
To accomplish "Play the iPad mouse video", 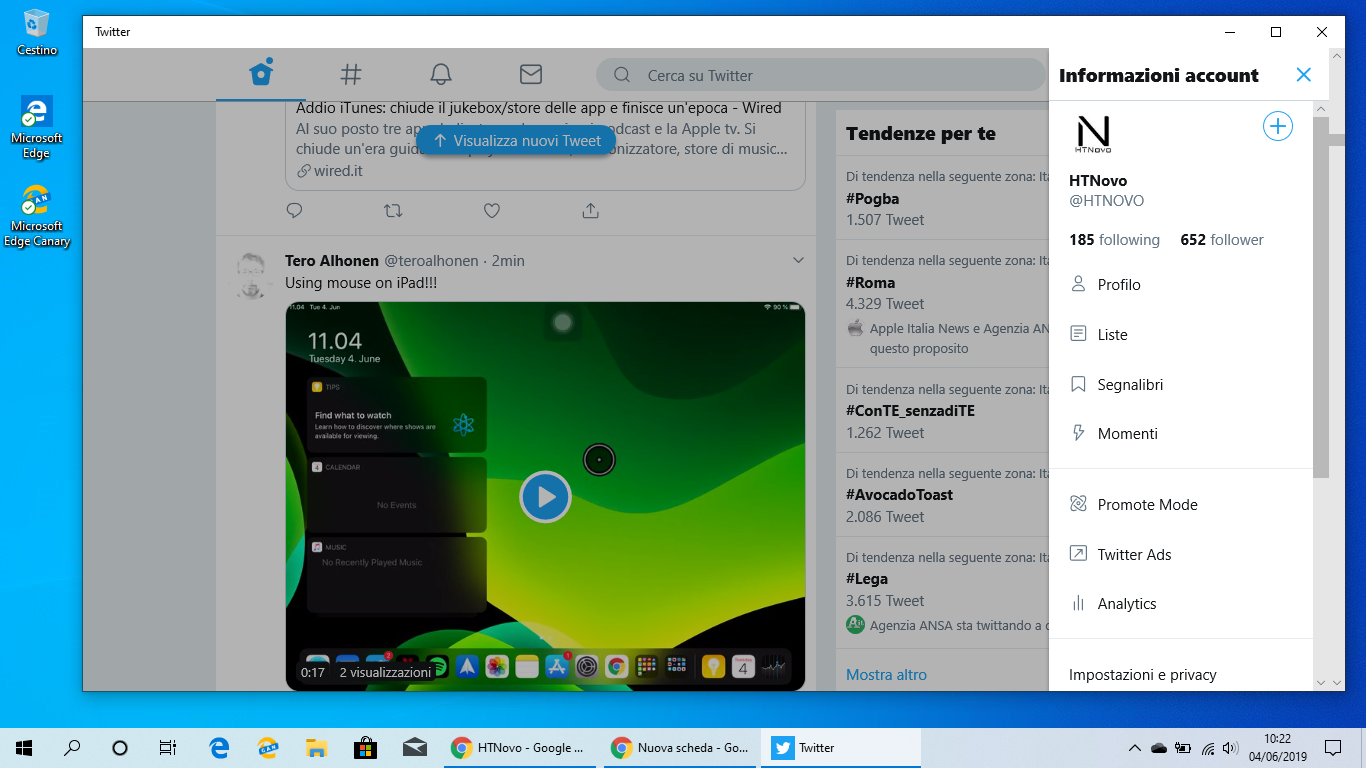I will pos(545,497).
